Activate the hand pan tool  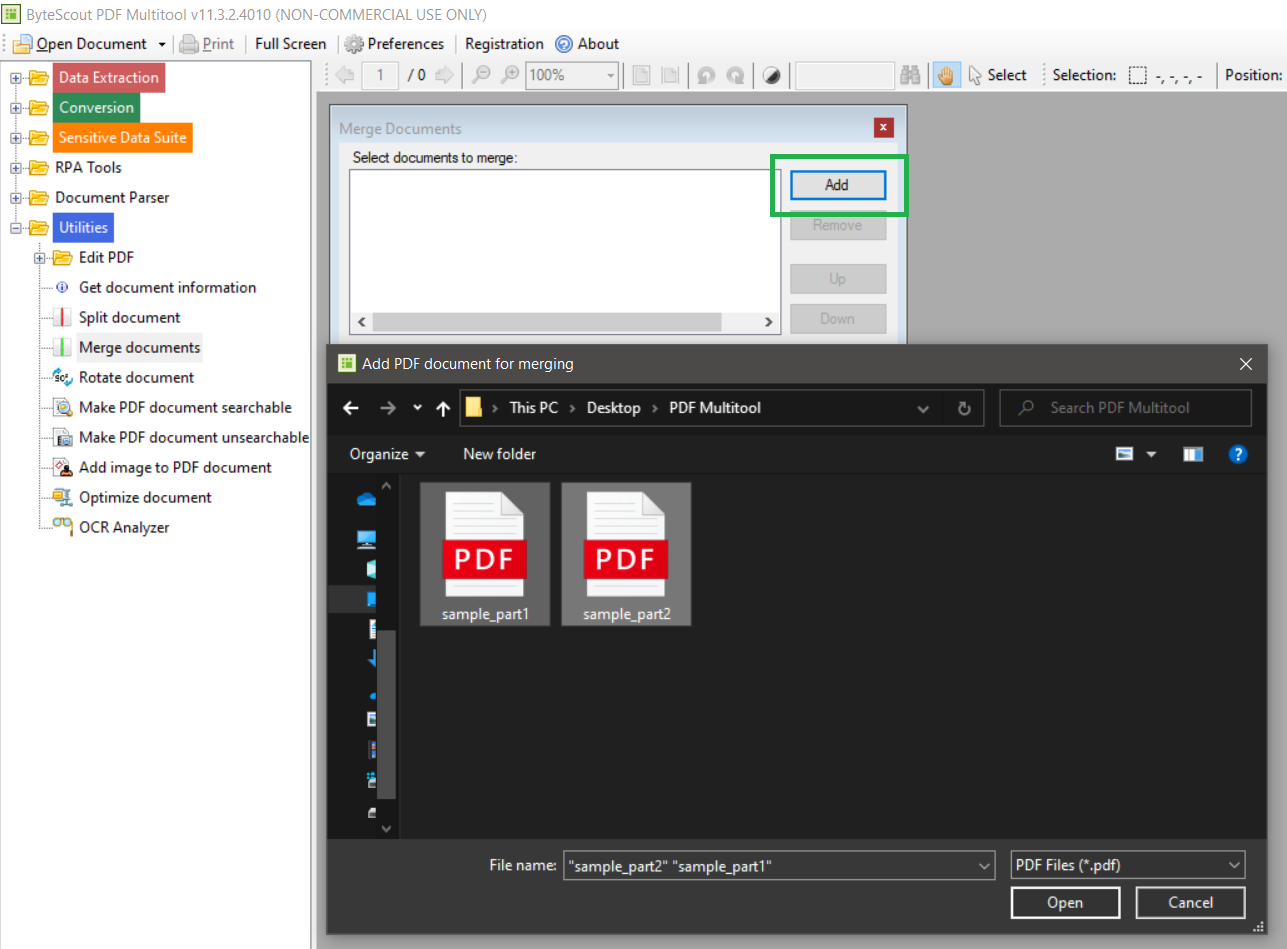945,75
